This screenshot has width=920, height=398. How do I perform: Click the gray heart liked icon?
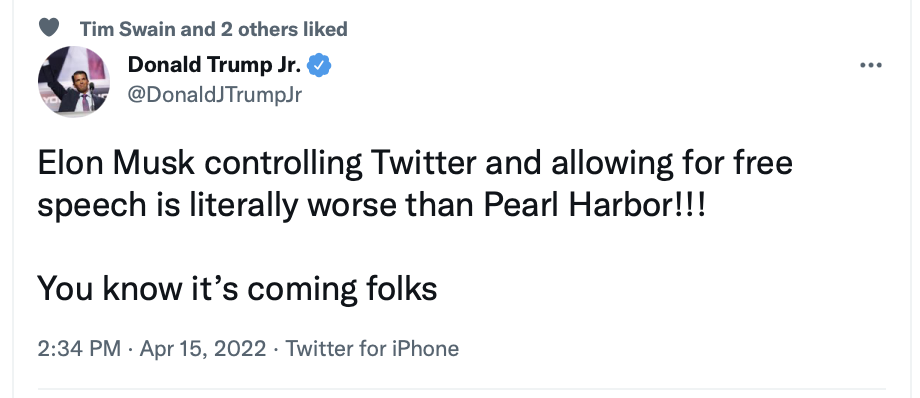(x=49, y=28)
